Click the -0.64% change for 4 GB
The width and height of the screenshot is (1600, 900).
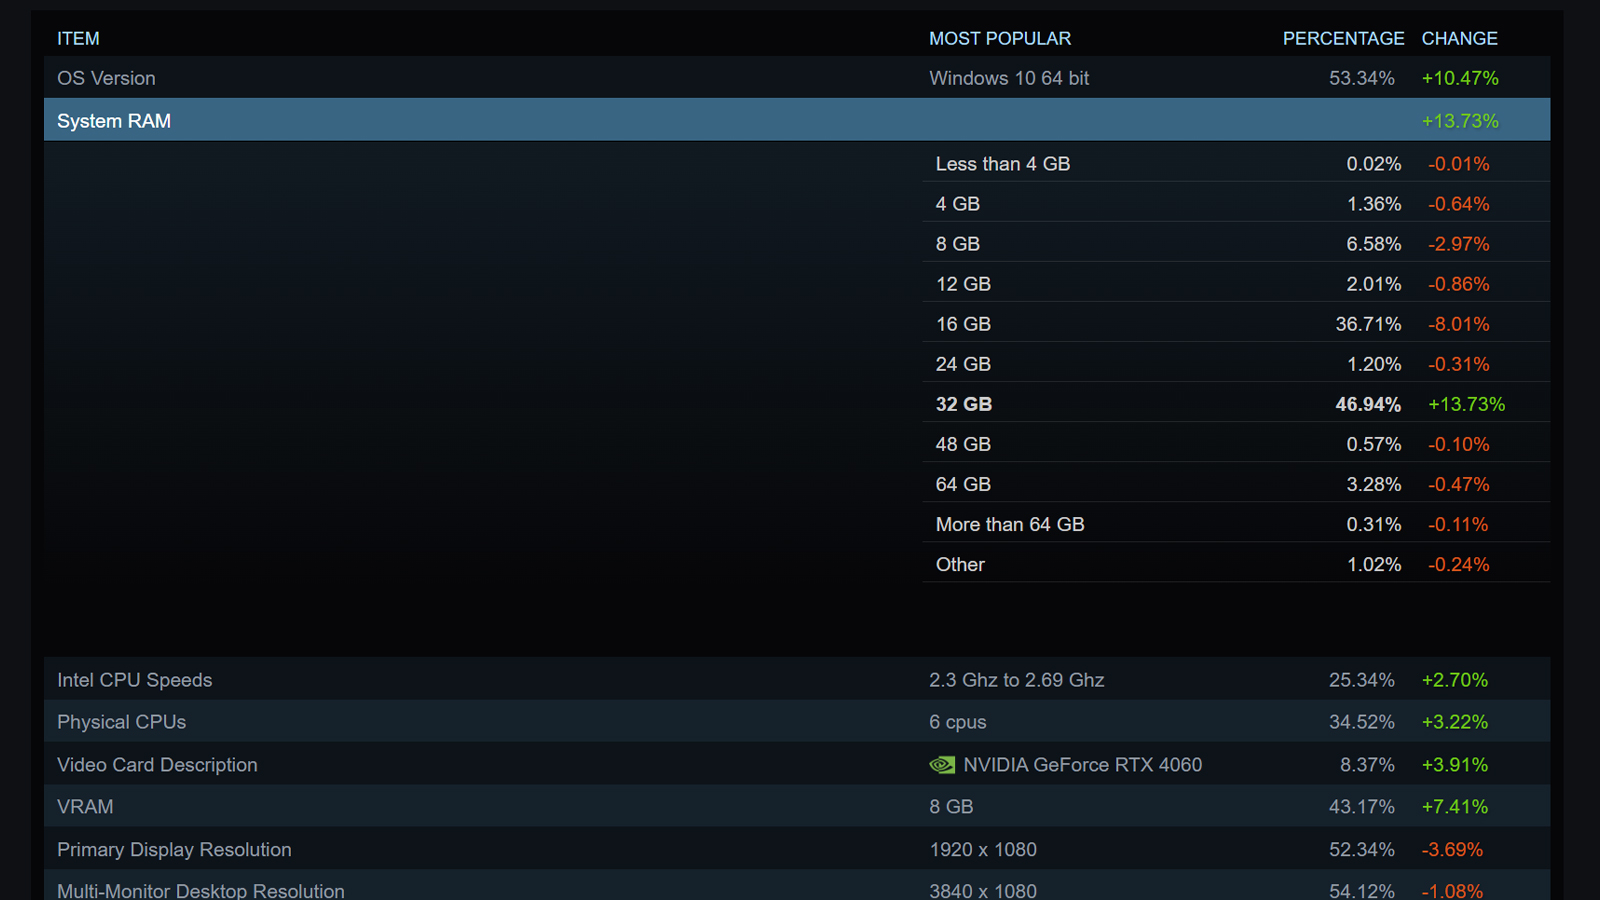(1459, 204)
